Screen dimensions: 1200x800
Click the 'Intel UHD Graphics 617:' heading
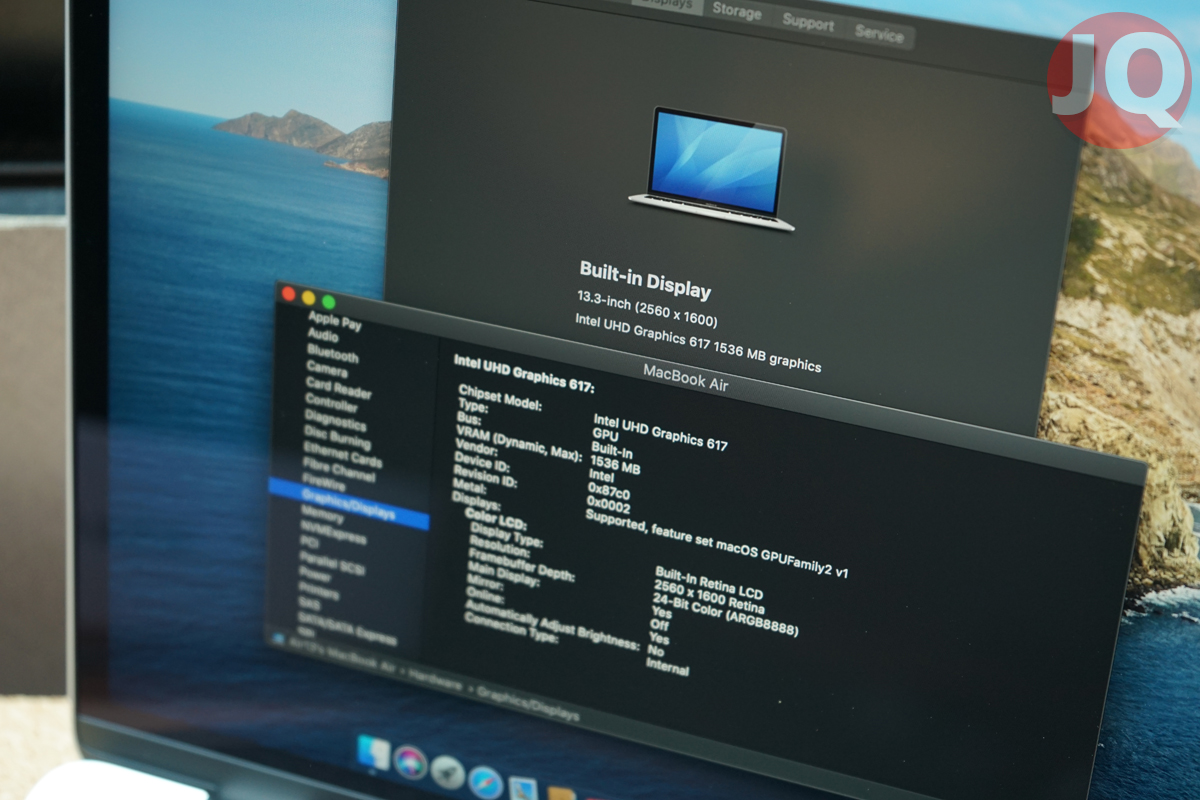[x=524, y=373]
